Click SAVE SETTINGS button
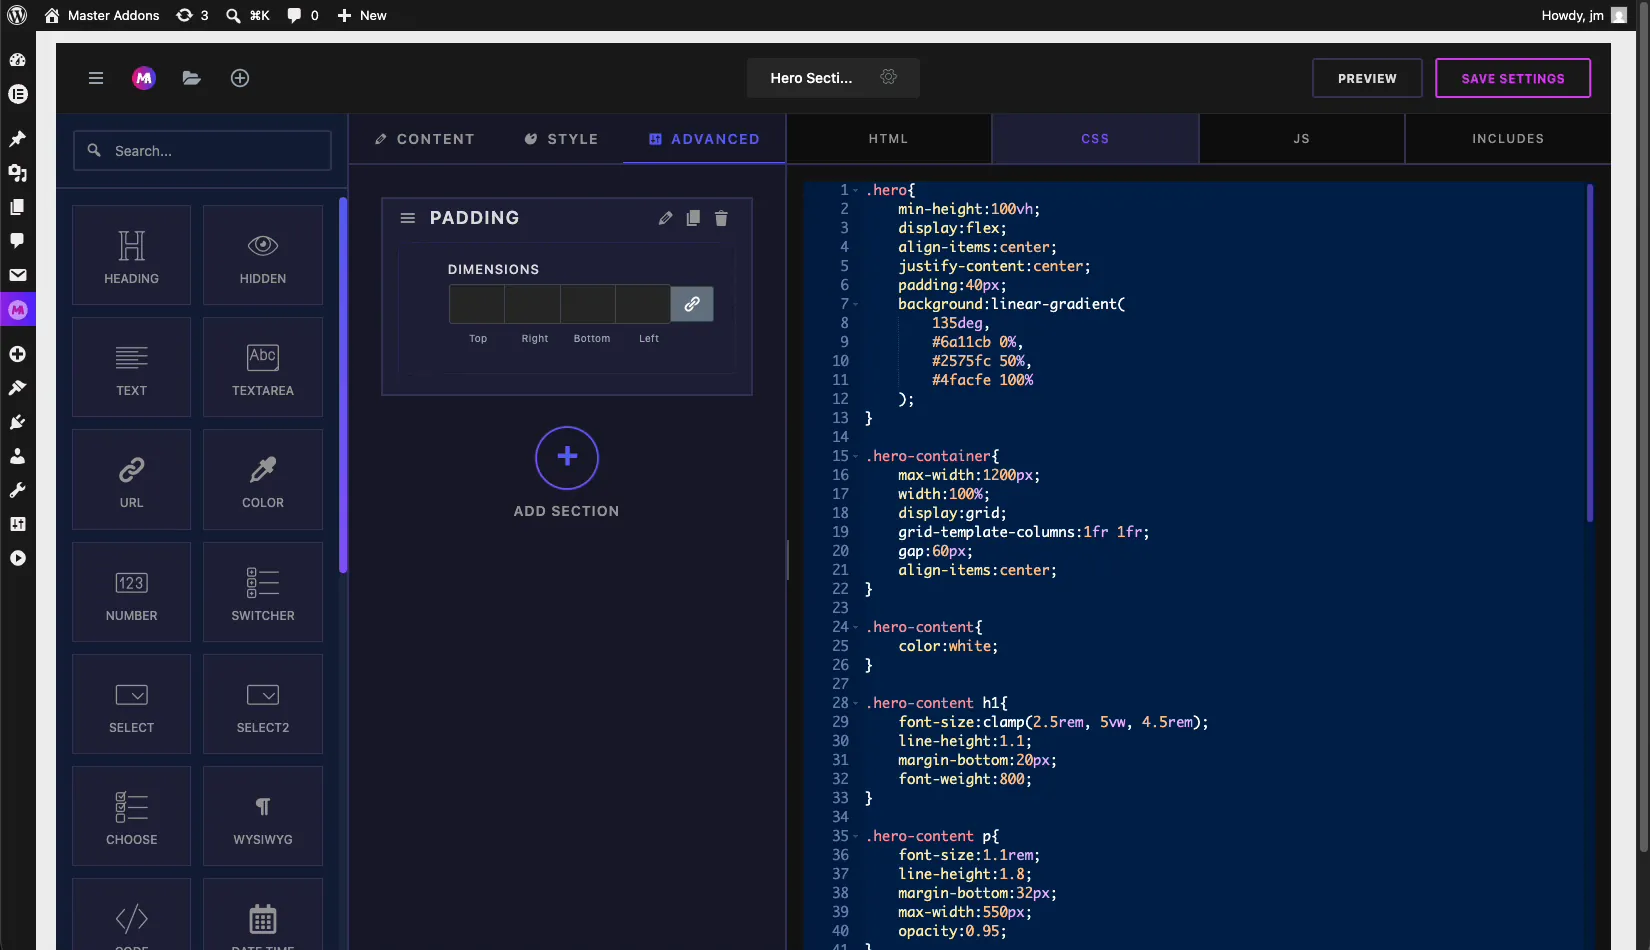 pyautogui.click(x=1513, y=78)
